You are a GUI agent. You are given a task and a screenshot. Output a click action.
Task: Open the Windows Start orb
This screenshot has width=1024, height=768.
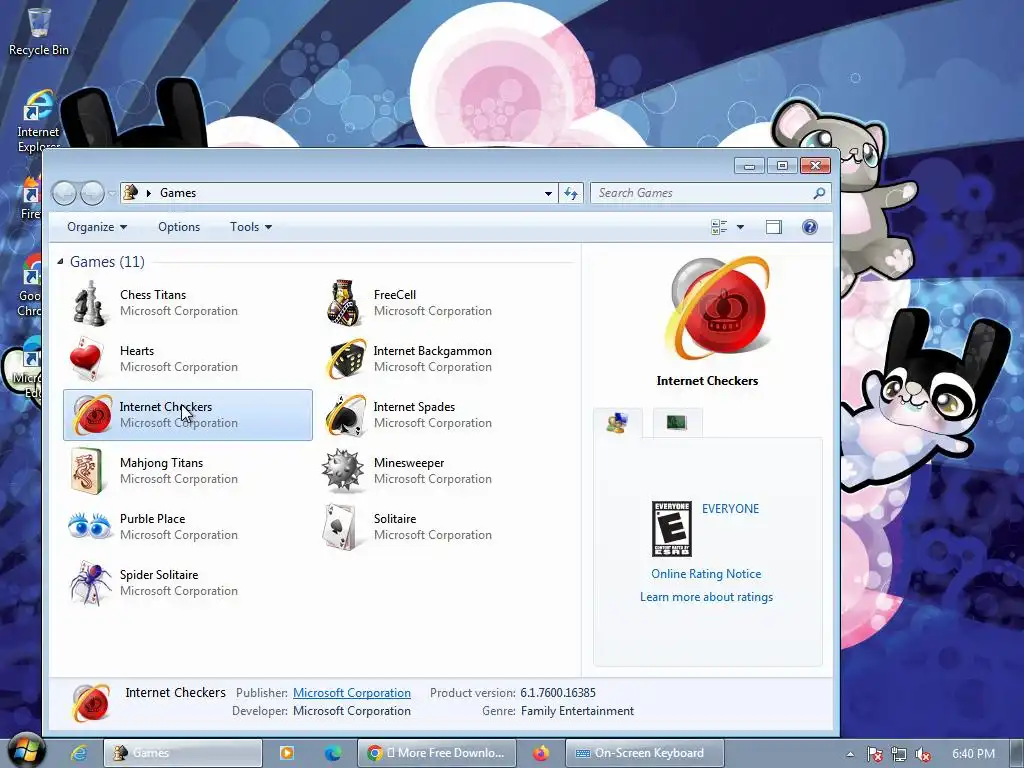(26, 752)
